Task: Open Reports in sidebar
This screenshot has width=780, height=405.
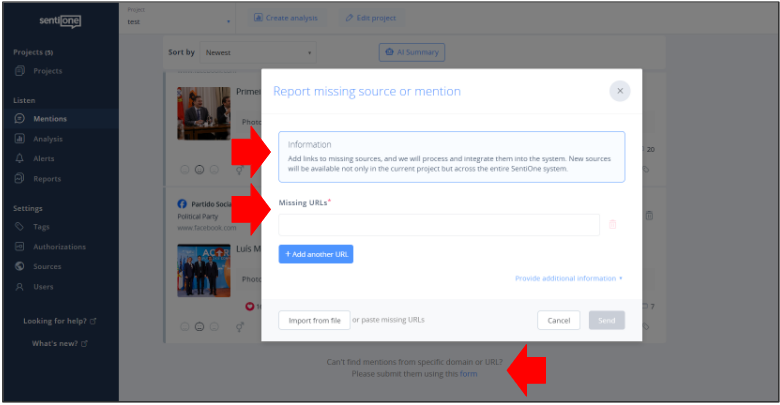Action: (x=47, y=179)
